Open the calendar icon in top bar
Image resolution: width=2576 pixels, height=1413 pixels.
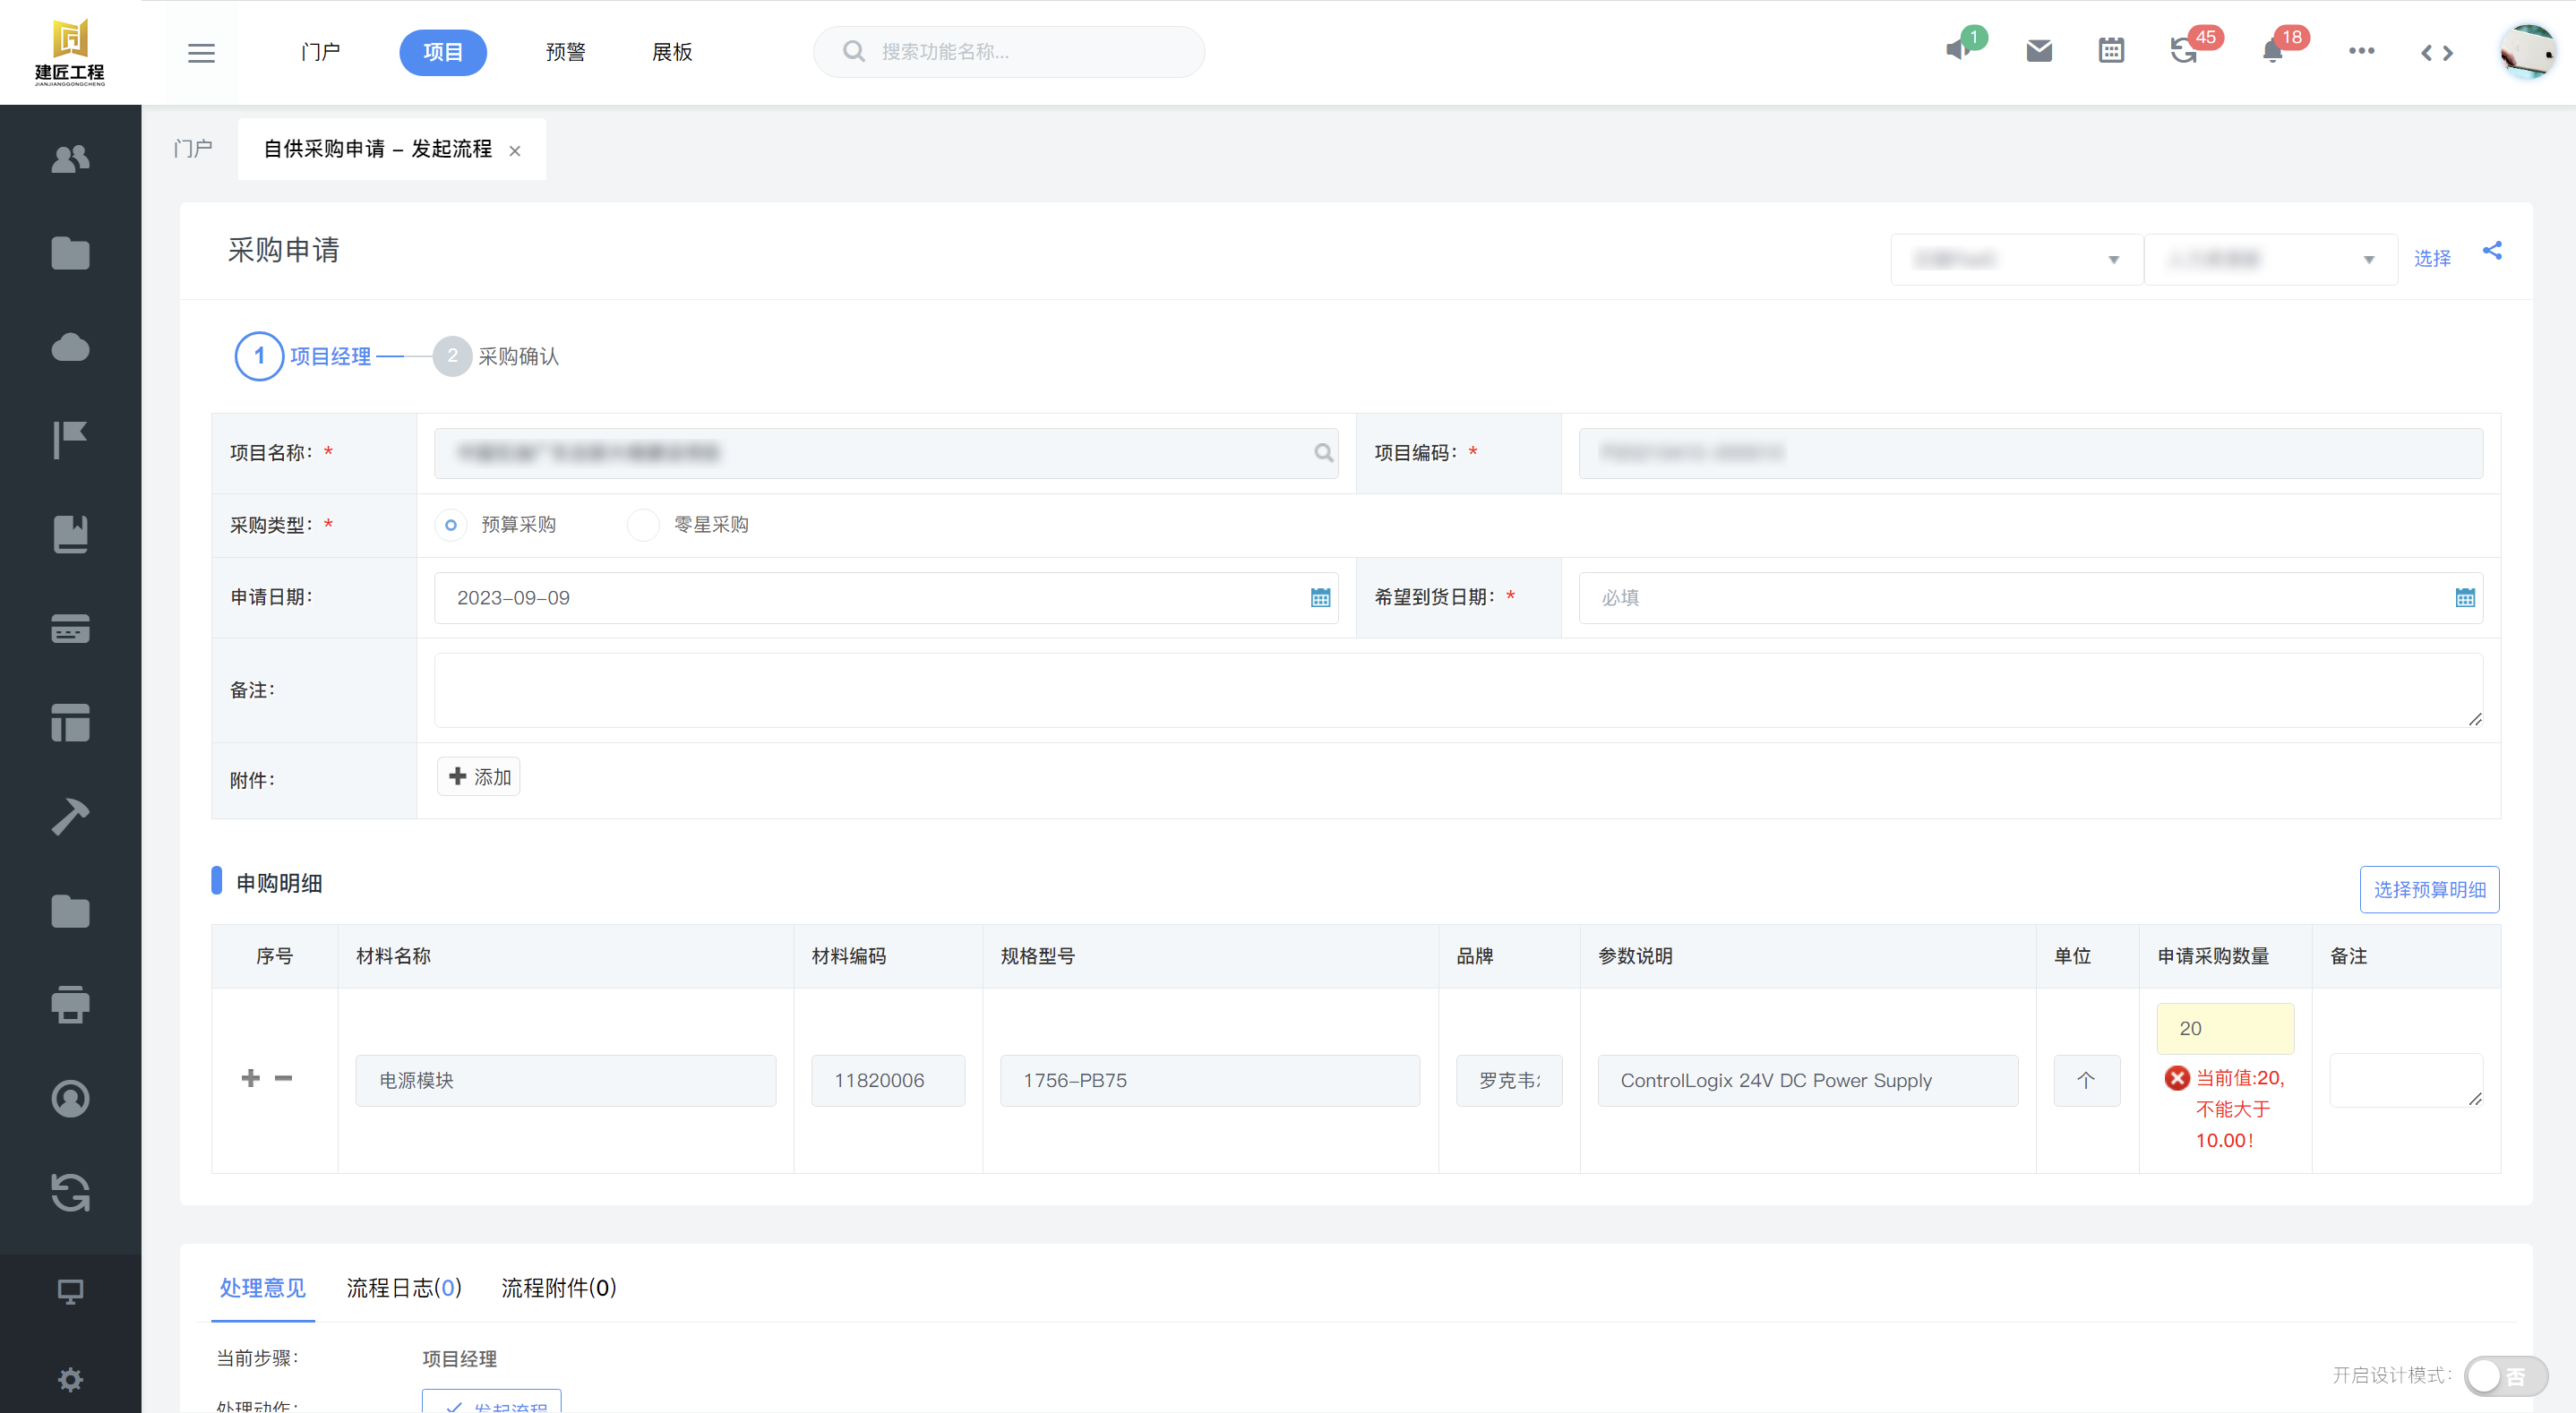pos(2111,51)
